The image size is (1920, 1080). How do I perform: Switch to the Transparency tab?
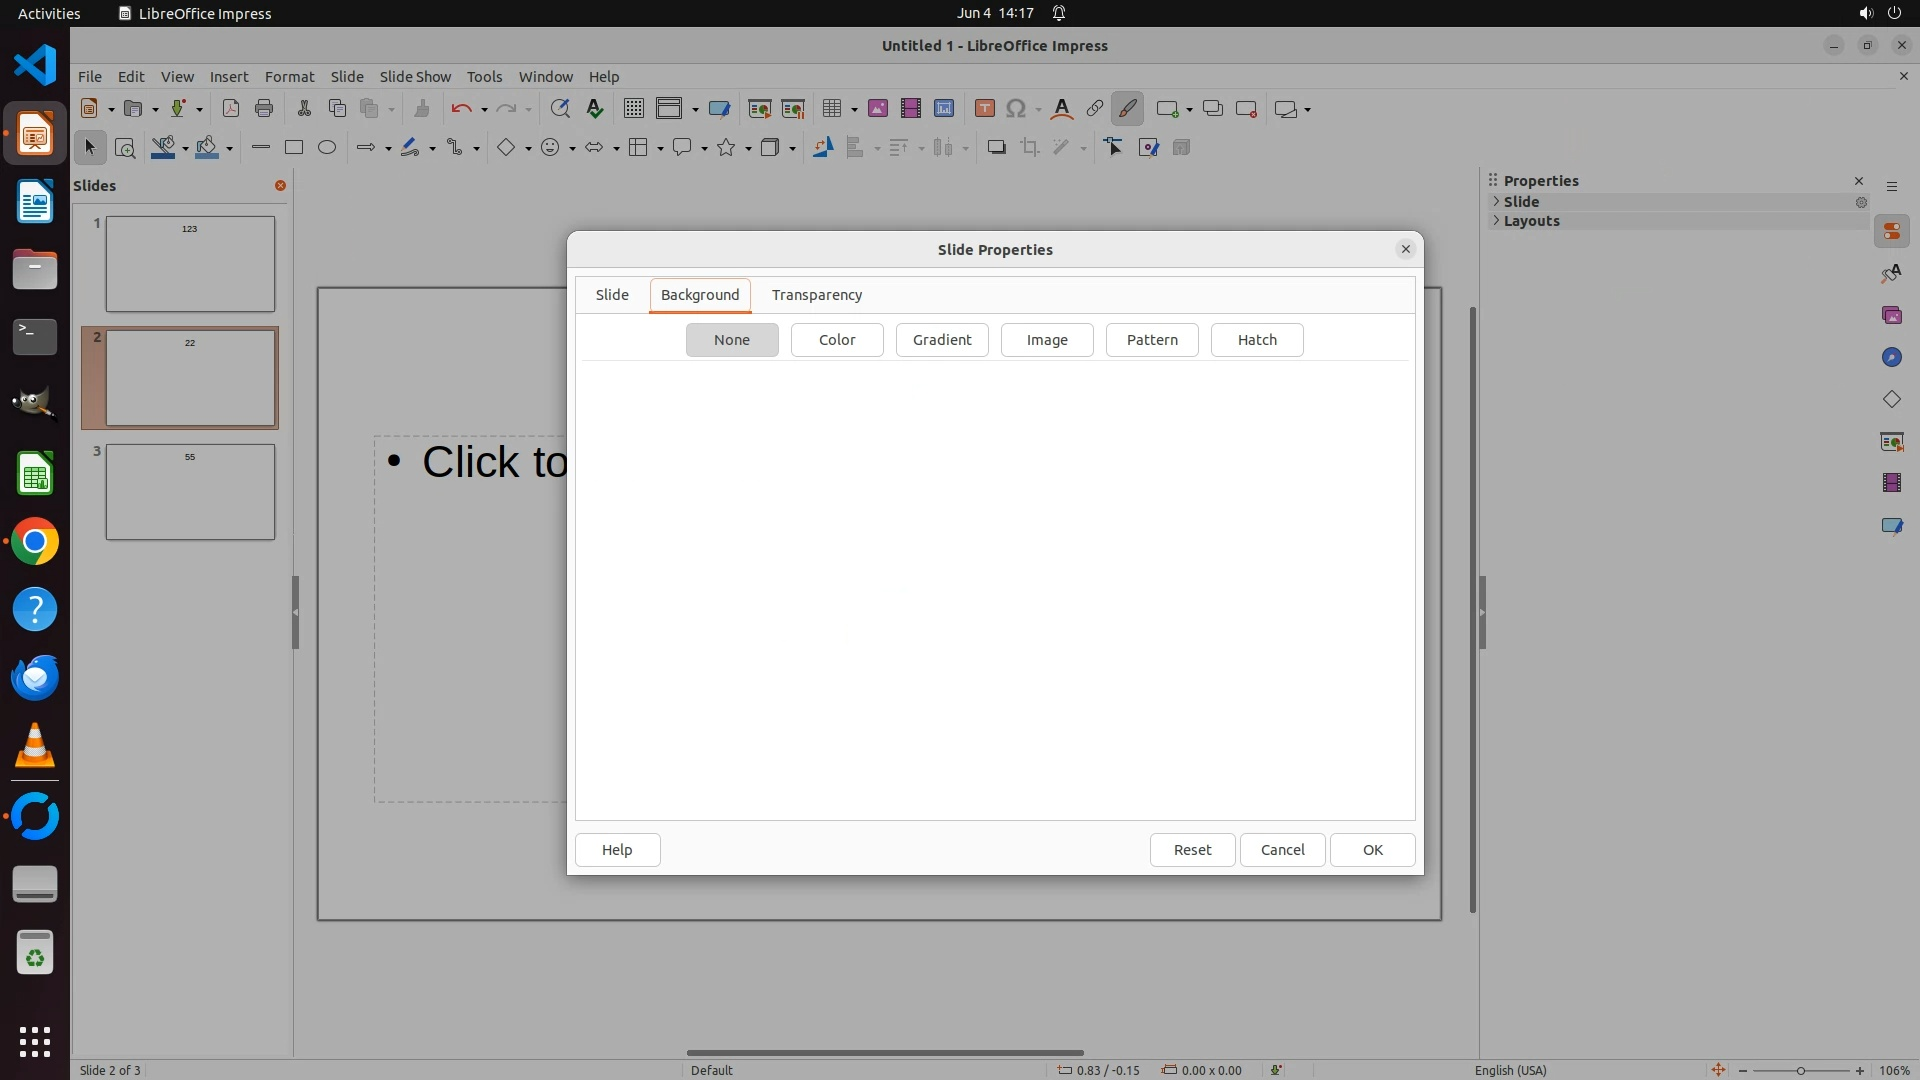click(816, 295)
